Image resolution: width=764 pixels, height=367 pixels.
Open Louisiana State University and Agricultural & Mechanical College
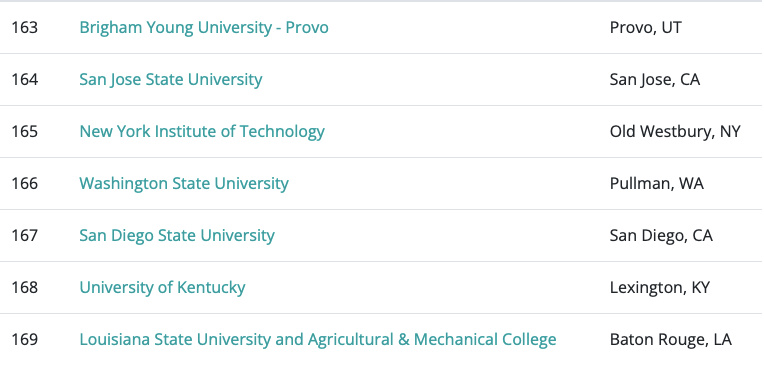click(x=318, y=340)
